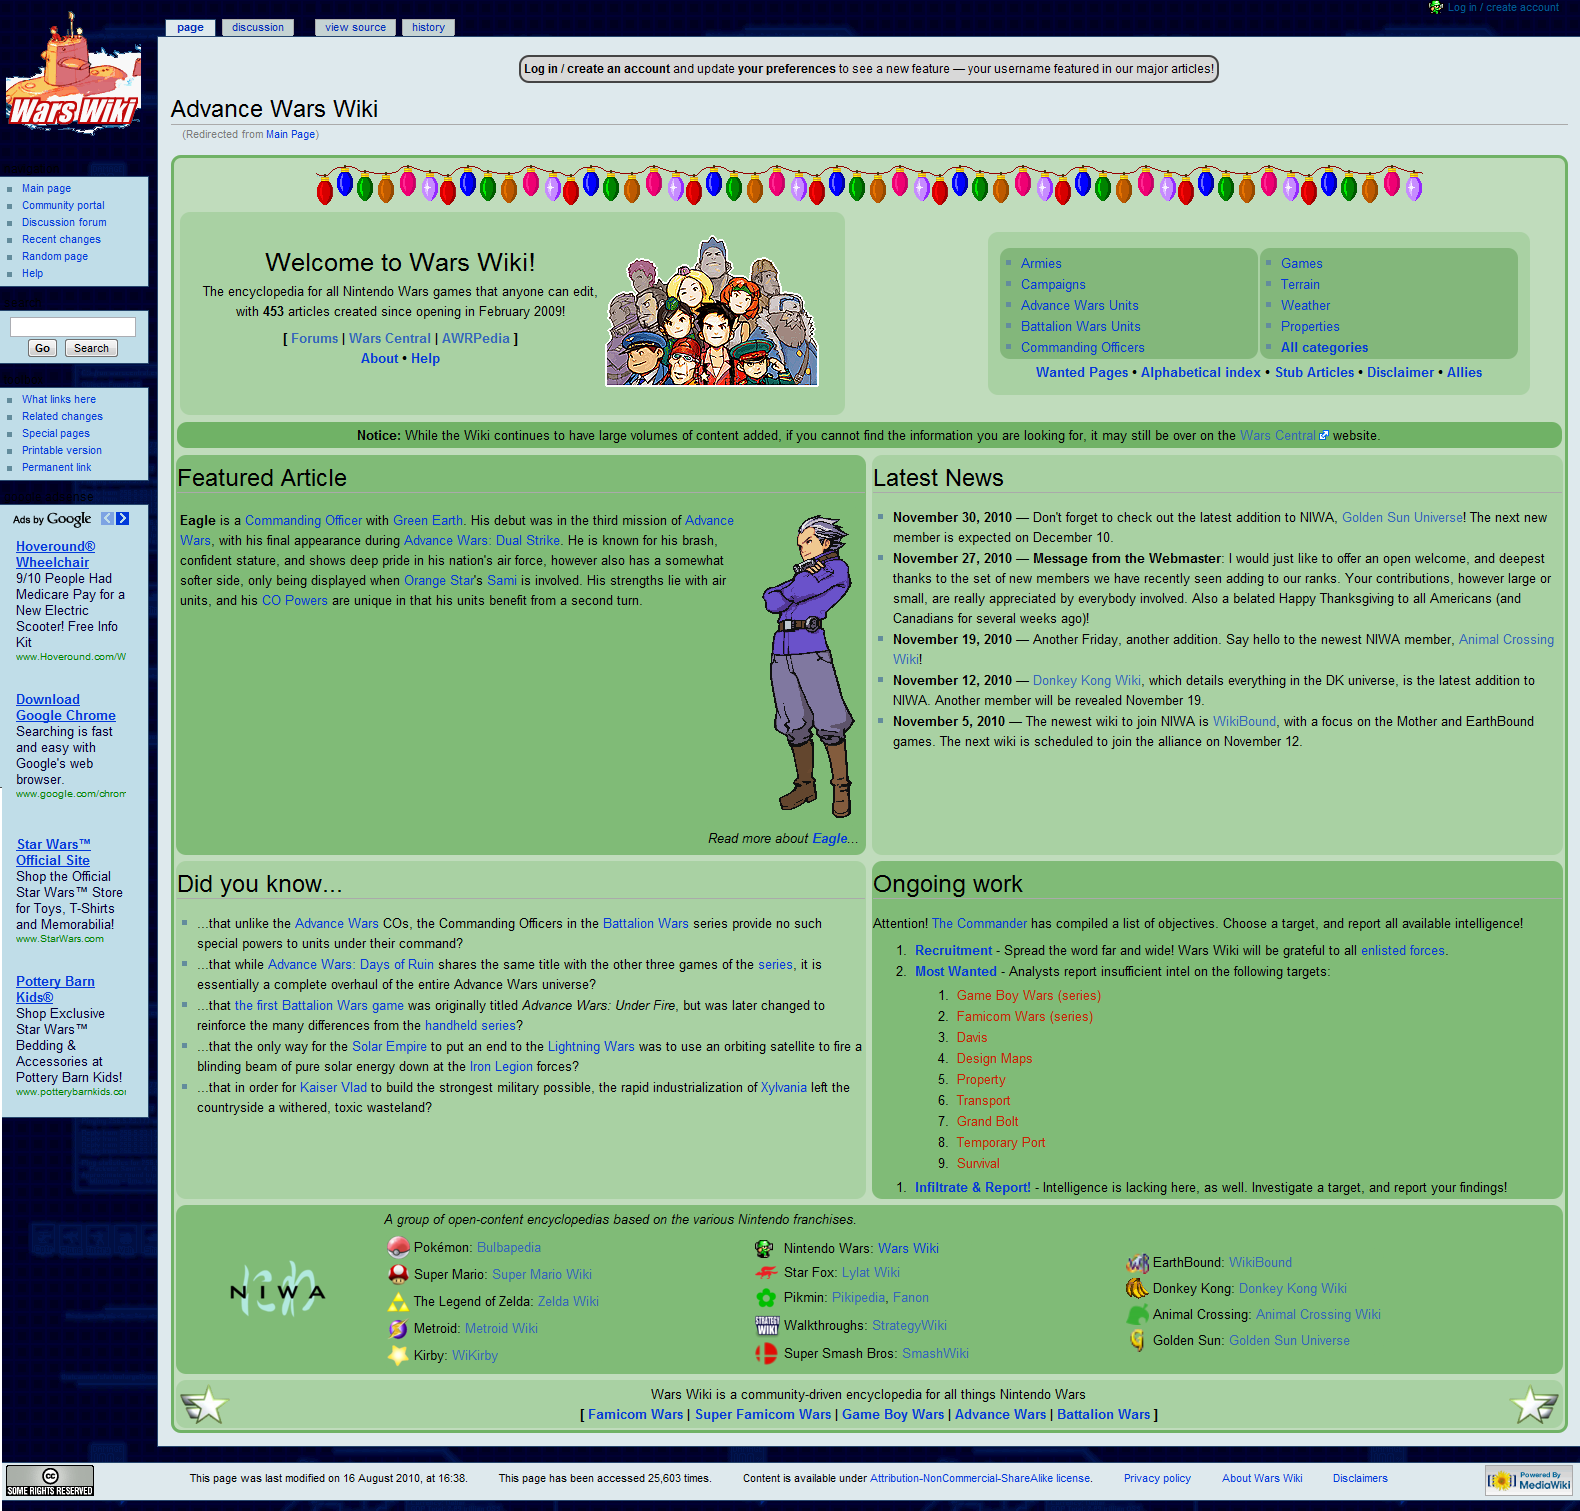This screenshot has width=1580, height=1511.
Task: Click the Pokémon Poké Ball icon
Action: 398,1247
